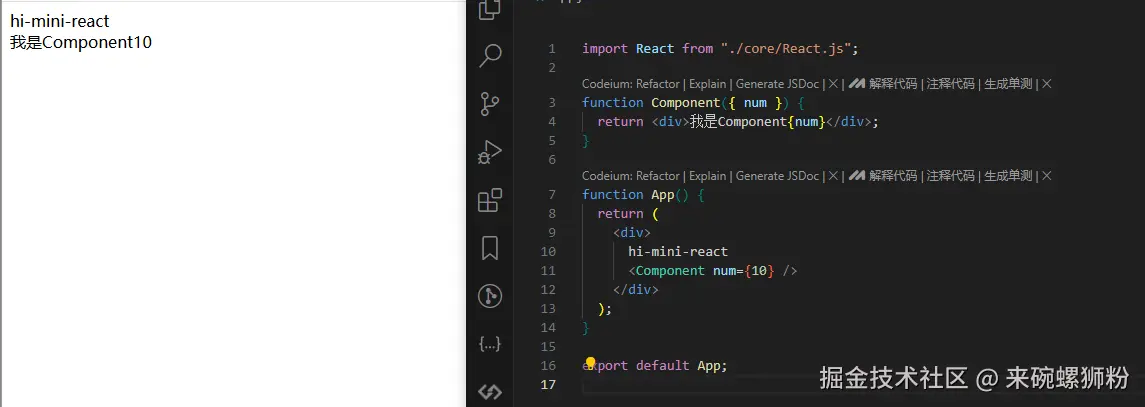Dismiss Codeium lens X above function App
The height and width of the screenshot is (407, 1145).
tap(832, 176)
